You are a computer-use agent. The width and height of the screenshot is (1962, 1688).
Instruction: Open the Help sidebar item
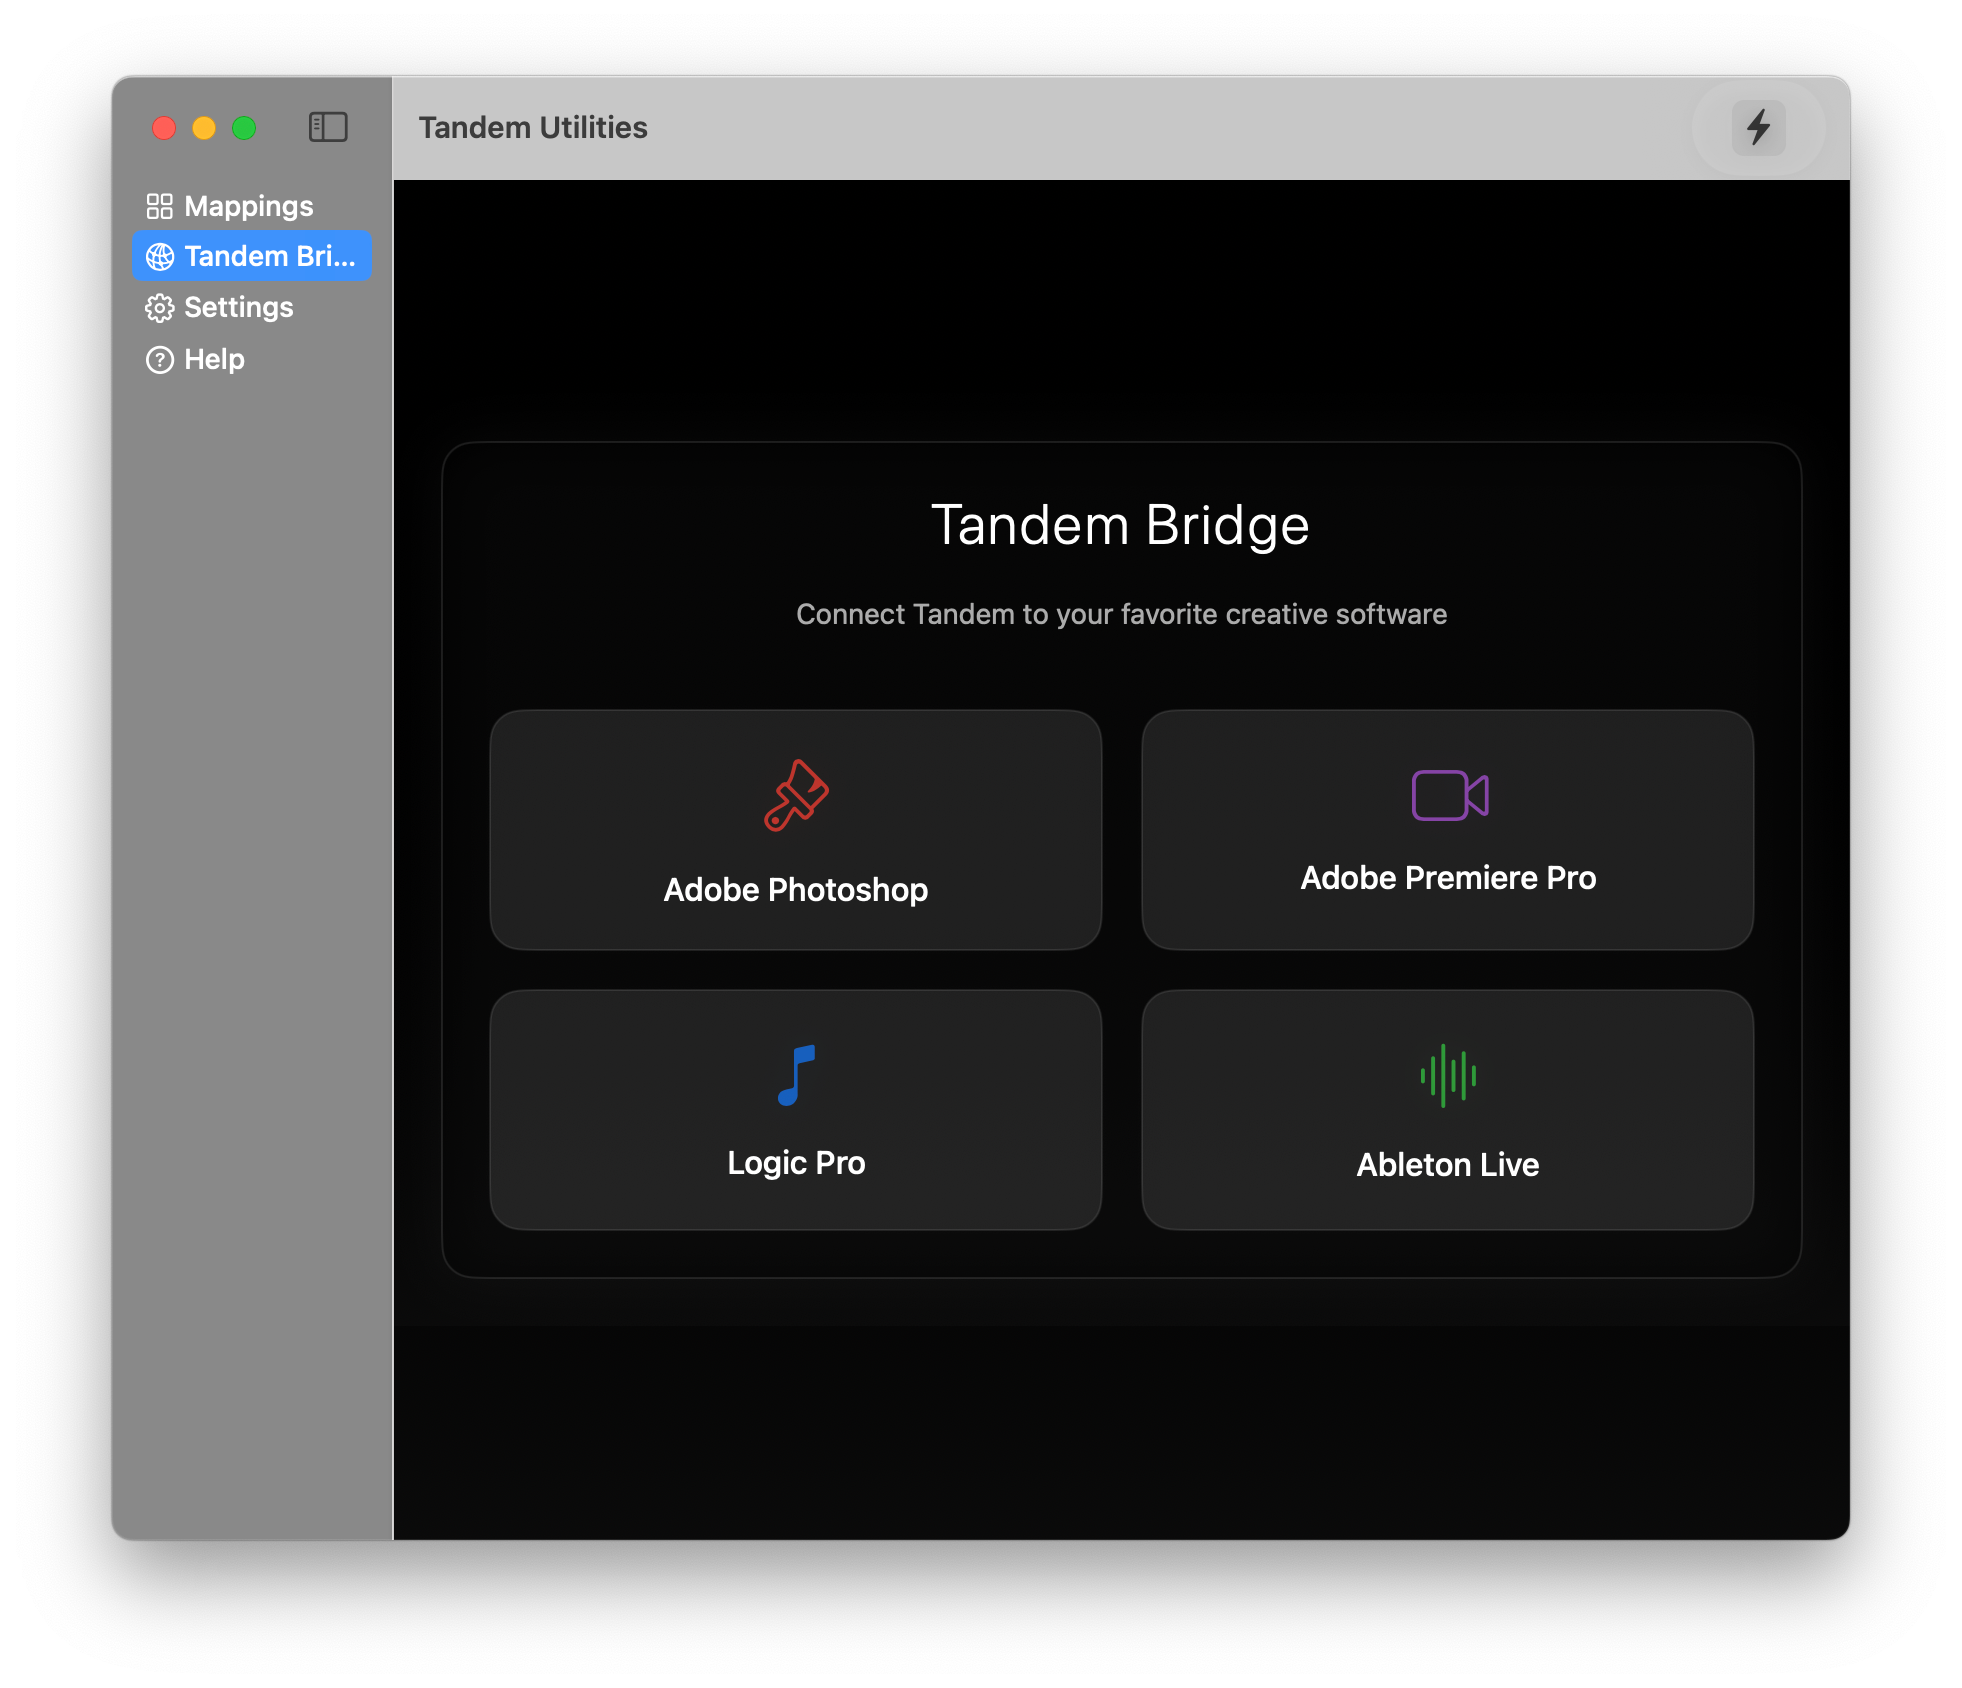click(214, 360)
